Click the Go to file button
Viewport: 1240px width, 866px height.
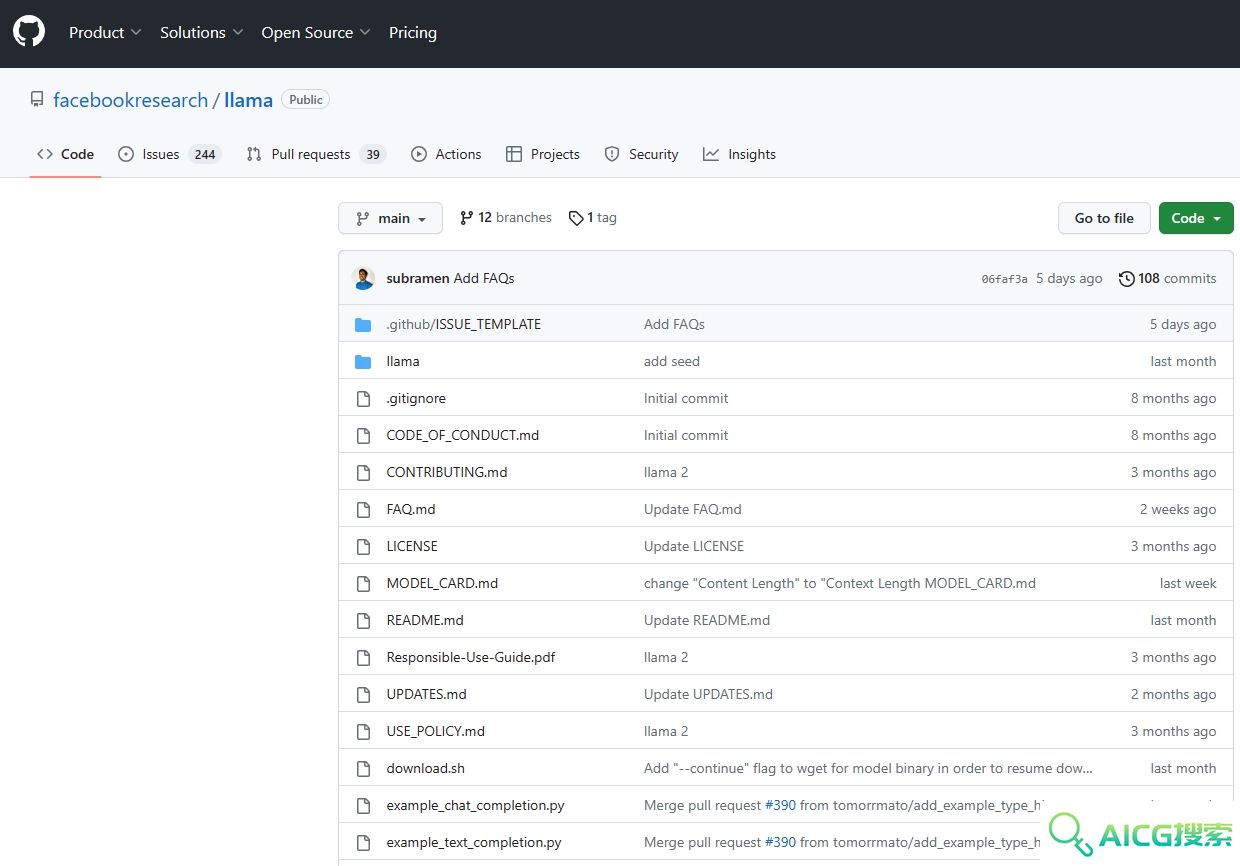point(1104,218)
